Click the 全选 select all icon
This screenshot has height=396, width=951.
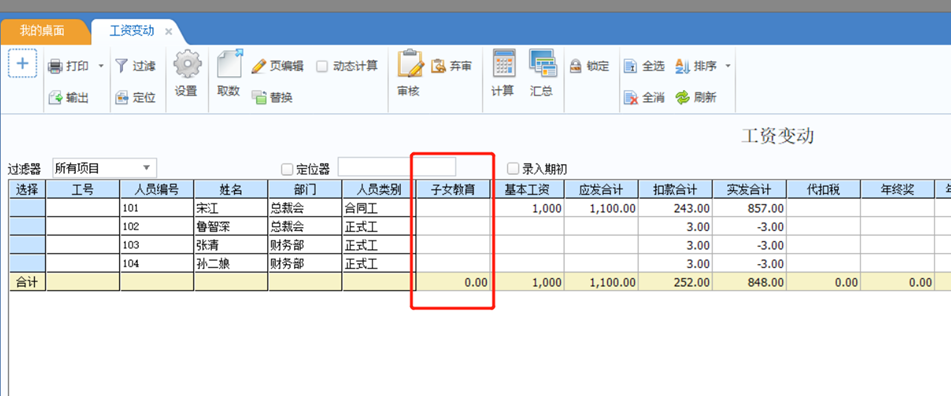pyautogui.click(x=631, y=66)
